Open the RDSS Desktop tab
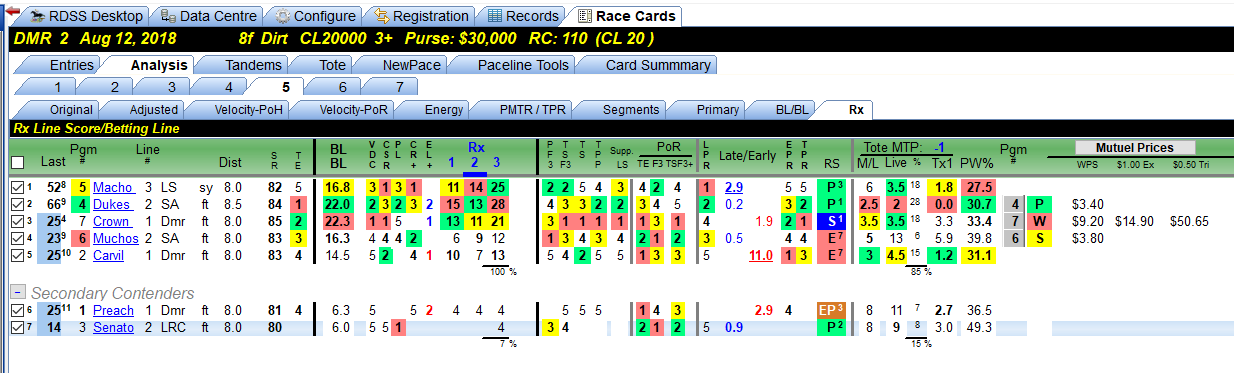1234x373 pixels. (x=87, y=16)
